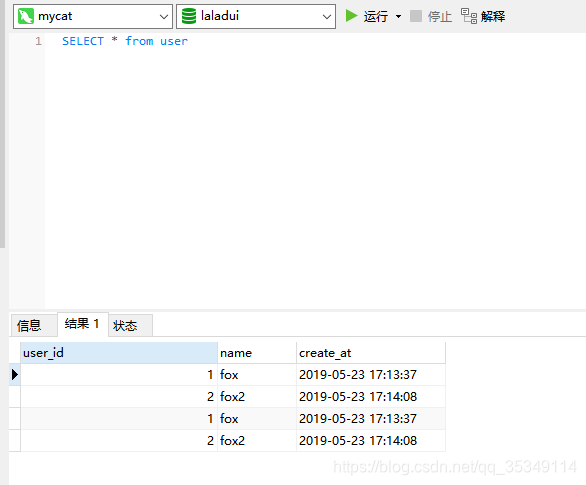This screenshot has height=485, width=586.
Task: Select user_id cell in third row
Action: pyautogui.click(x=119, y=419)
